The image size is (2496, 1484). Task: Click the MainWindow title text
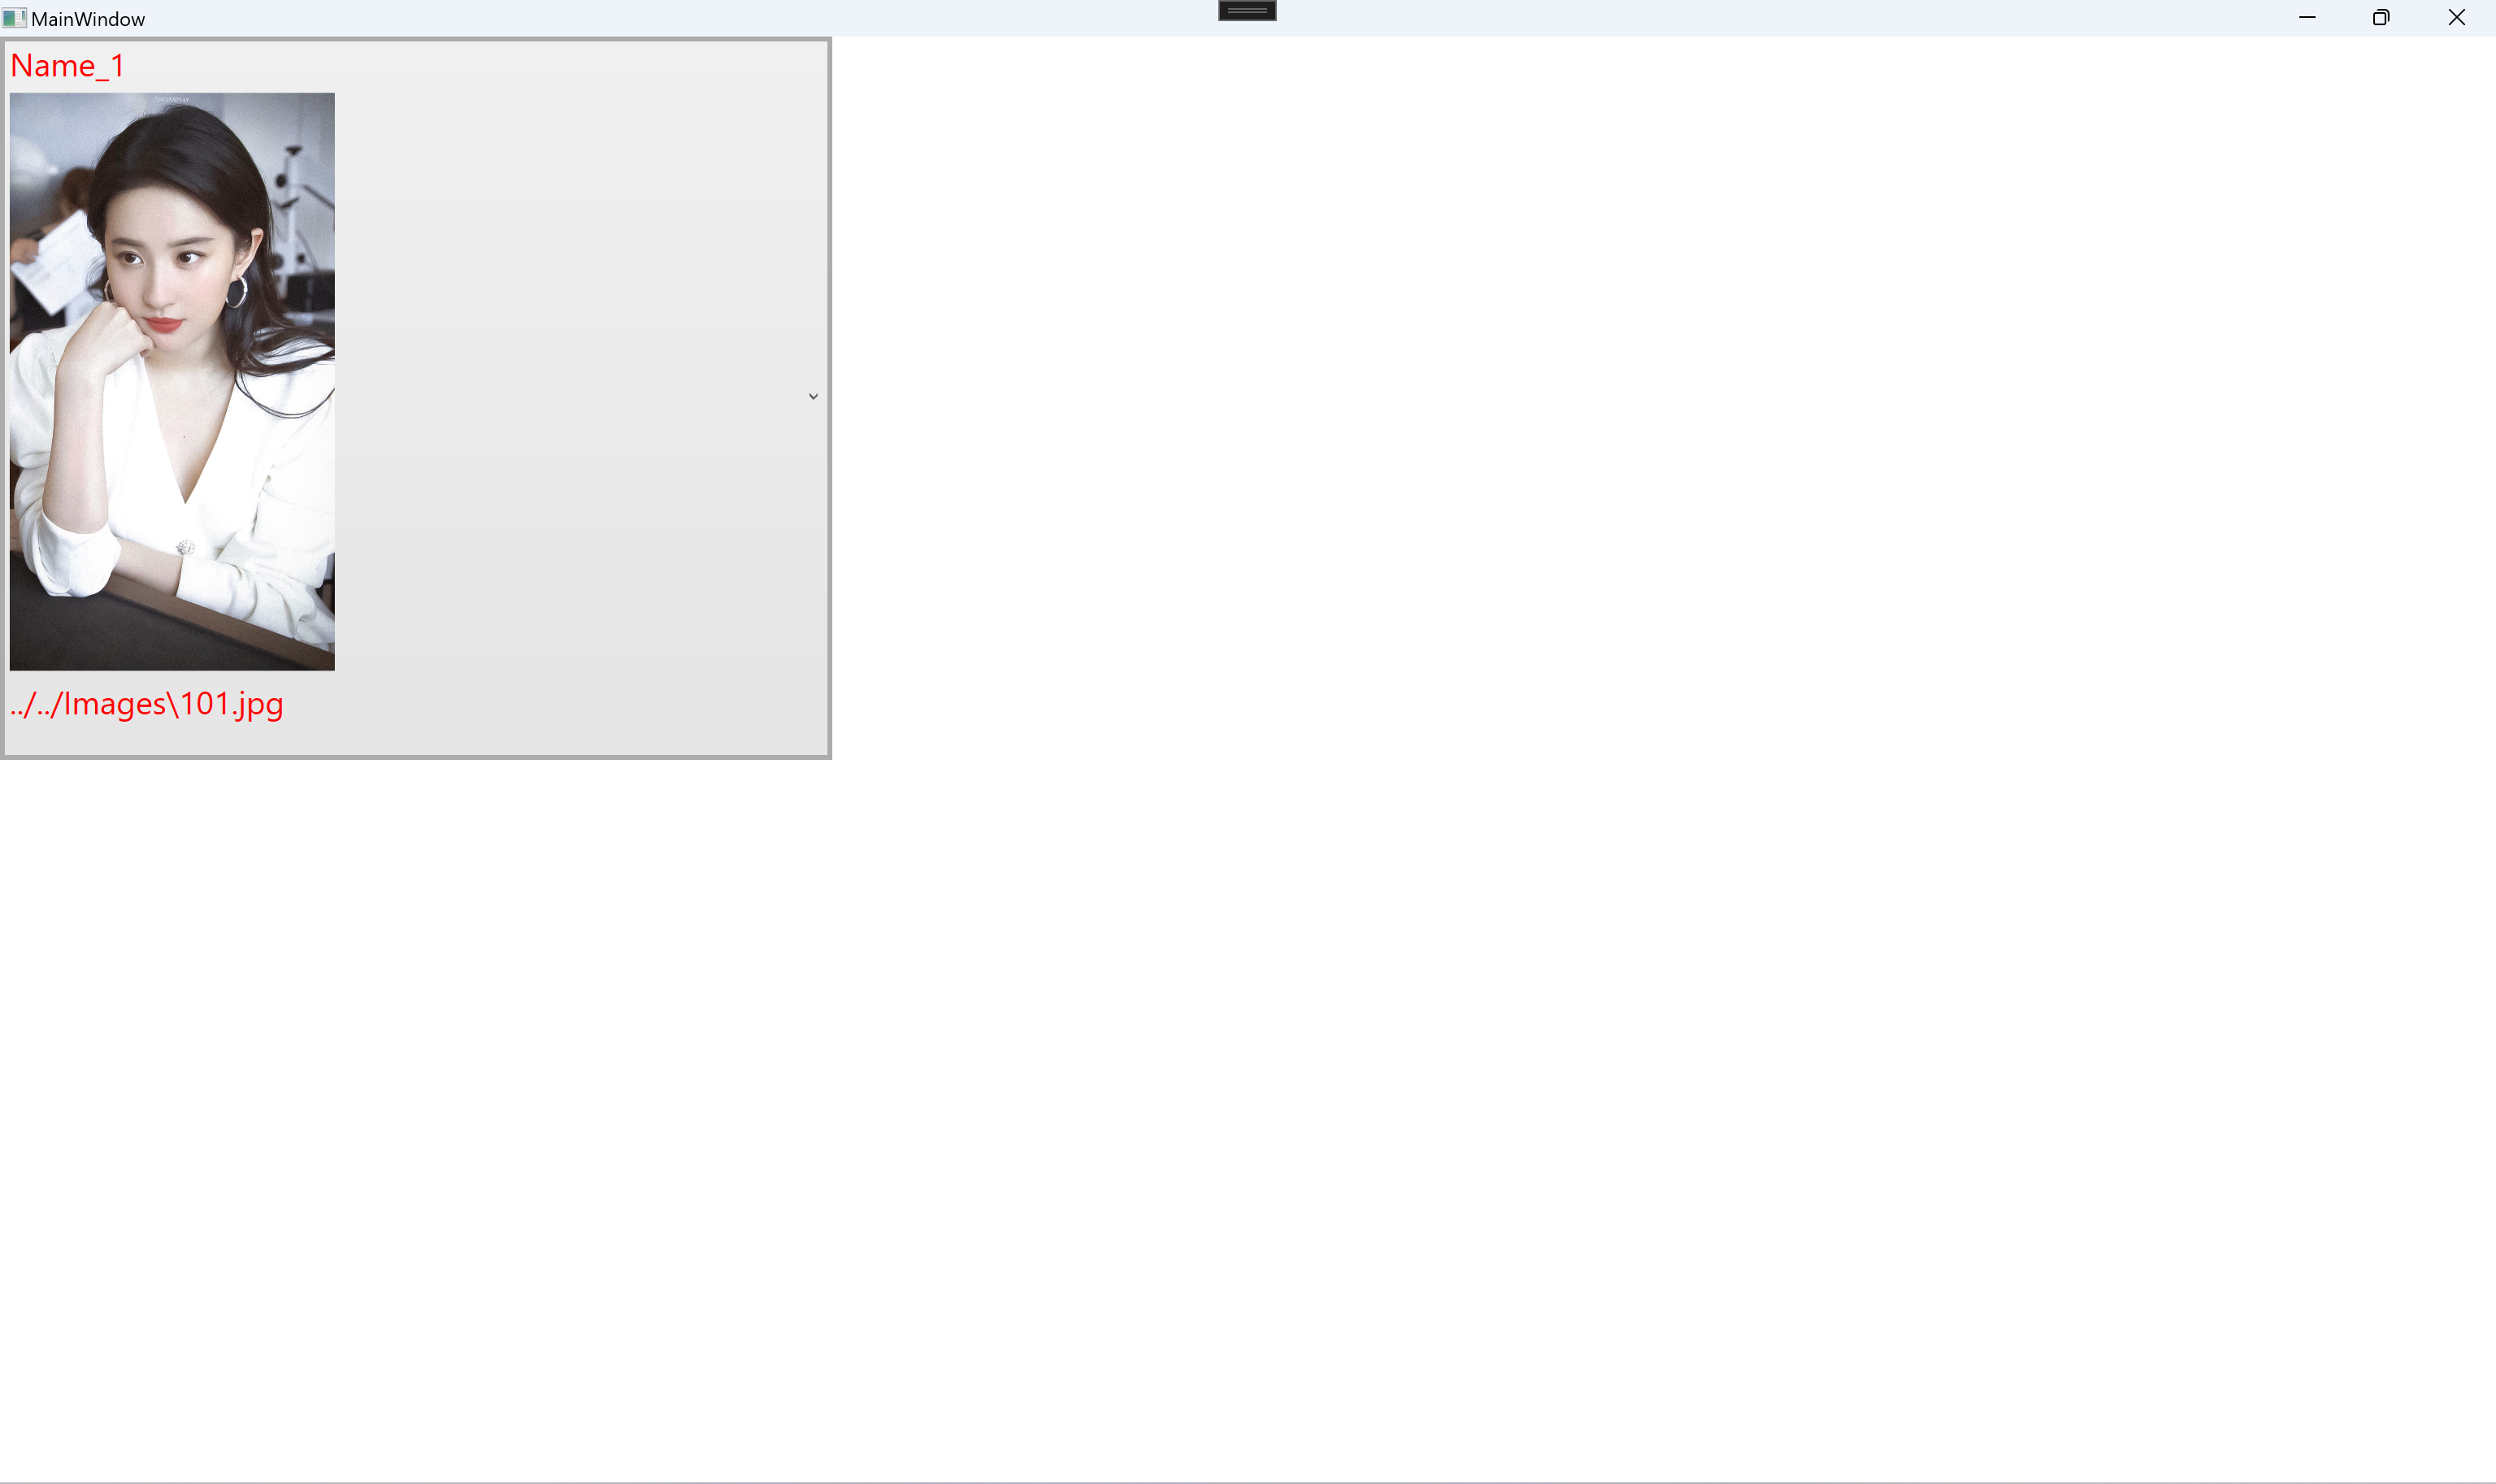(88, 19)
